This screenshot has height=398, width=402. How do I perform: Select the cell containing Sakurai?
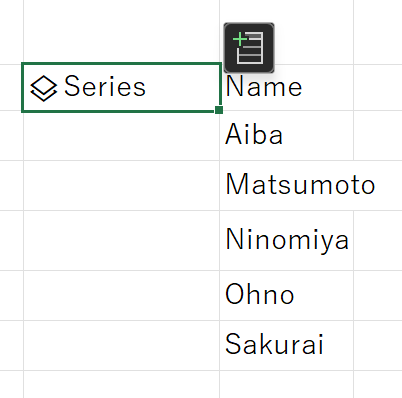click(287, 345)
